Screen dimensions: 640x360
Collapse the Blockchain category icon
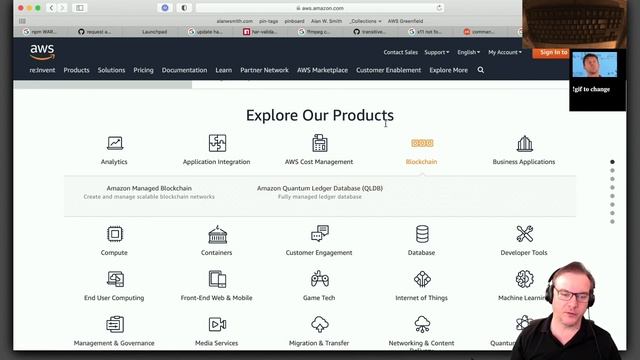tap(422, 143)
